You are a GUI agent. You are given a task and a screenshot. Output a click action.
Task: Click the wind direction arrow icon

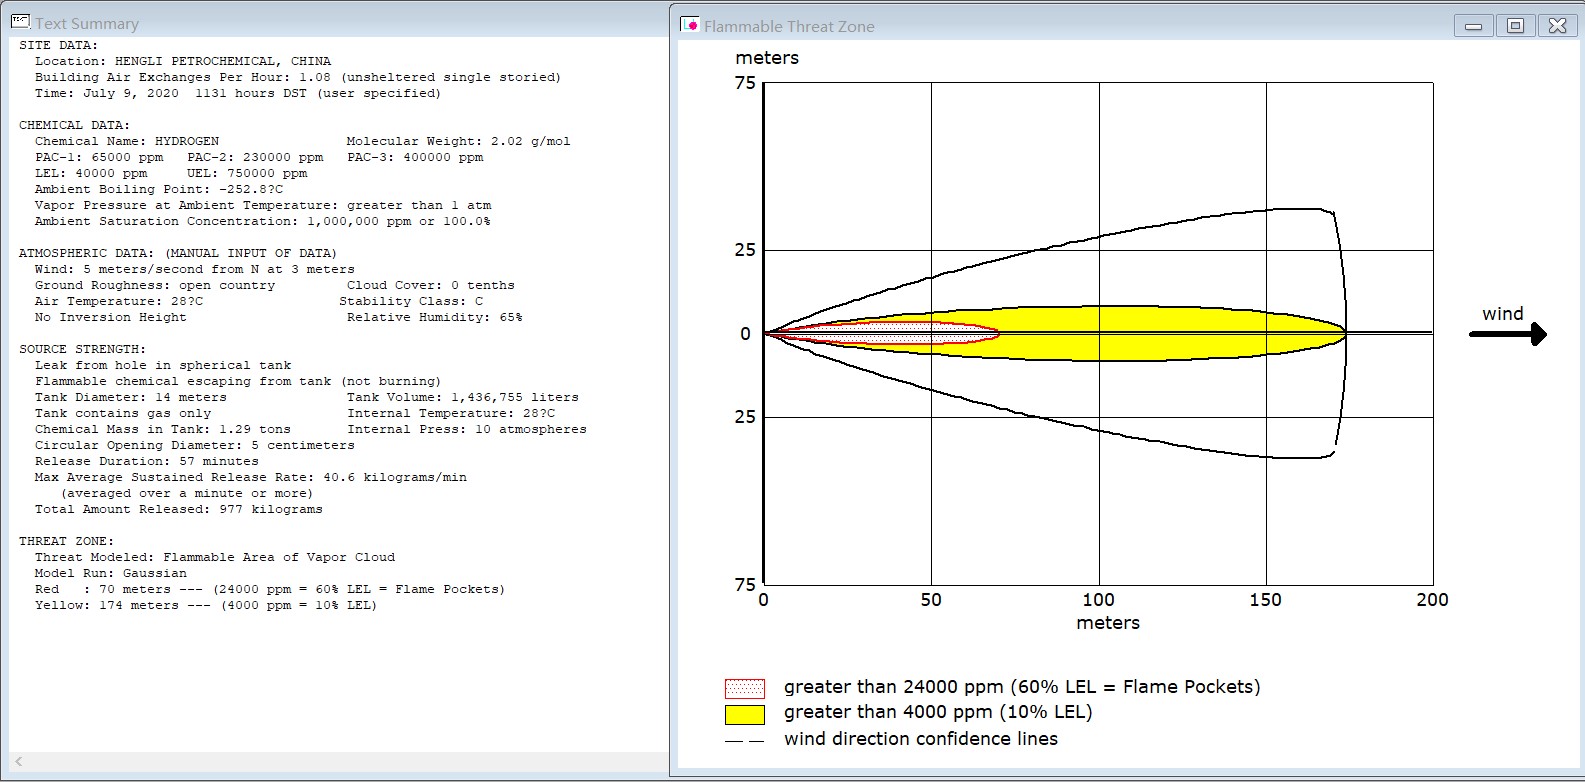(1508, 334)
